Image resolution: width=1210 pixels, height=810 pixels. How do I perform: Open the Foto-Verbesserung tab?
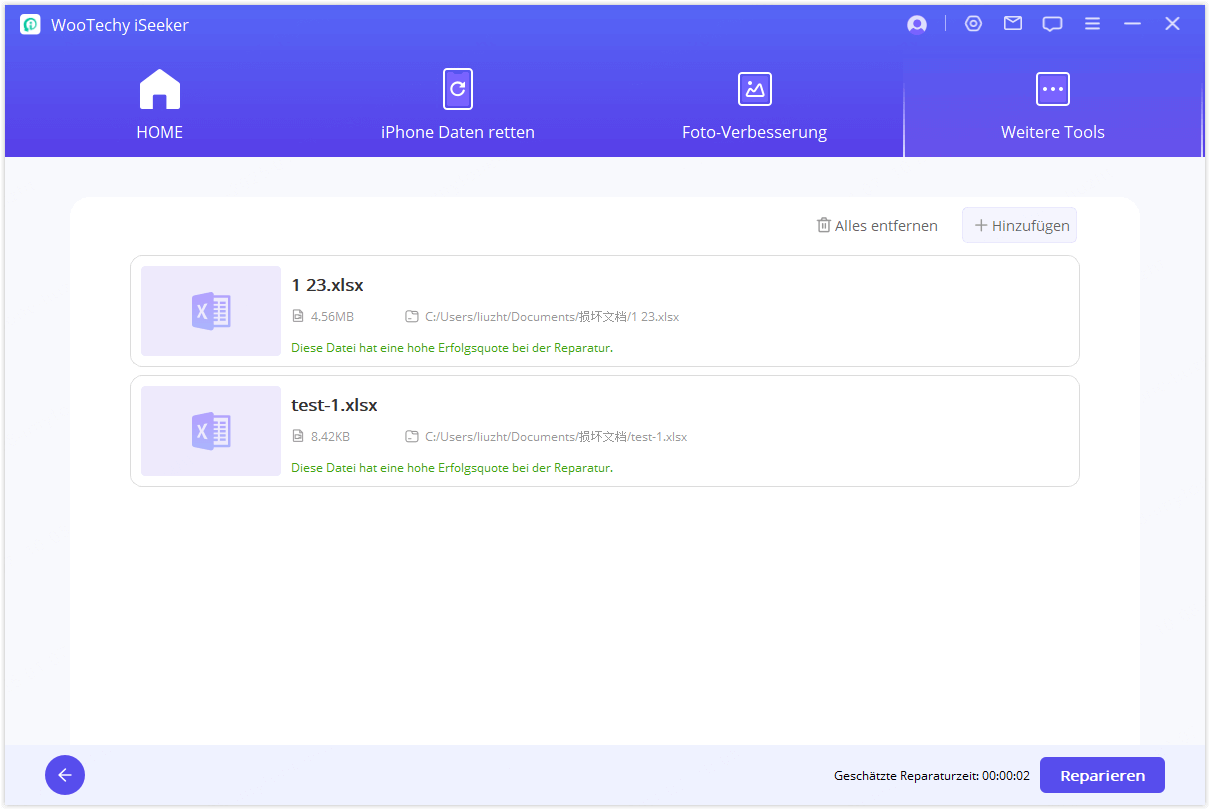click(x=754, y=105)
